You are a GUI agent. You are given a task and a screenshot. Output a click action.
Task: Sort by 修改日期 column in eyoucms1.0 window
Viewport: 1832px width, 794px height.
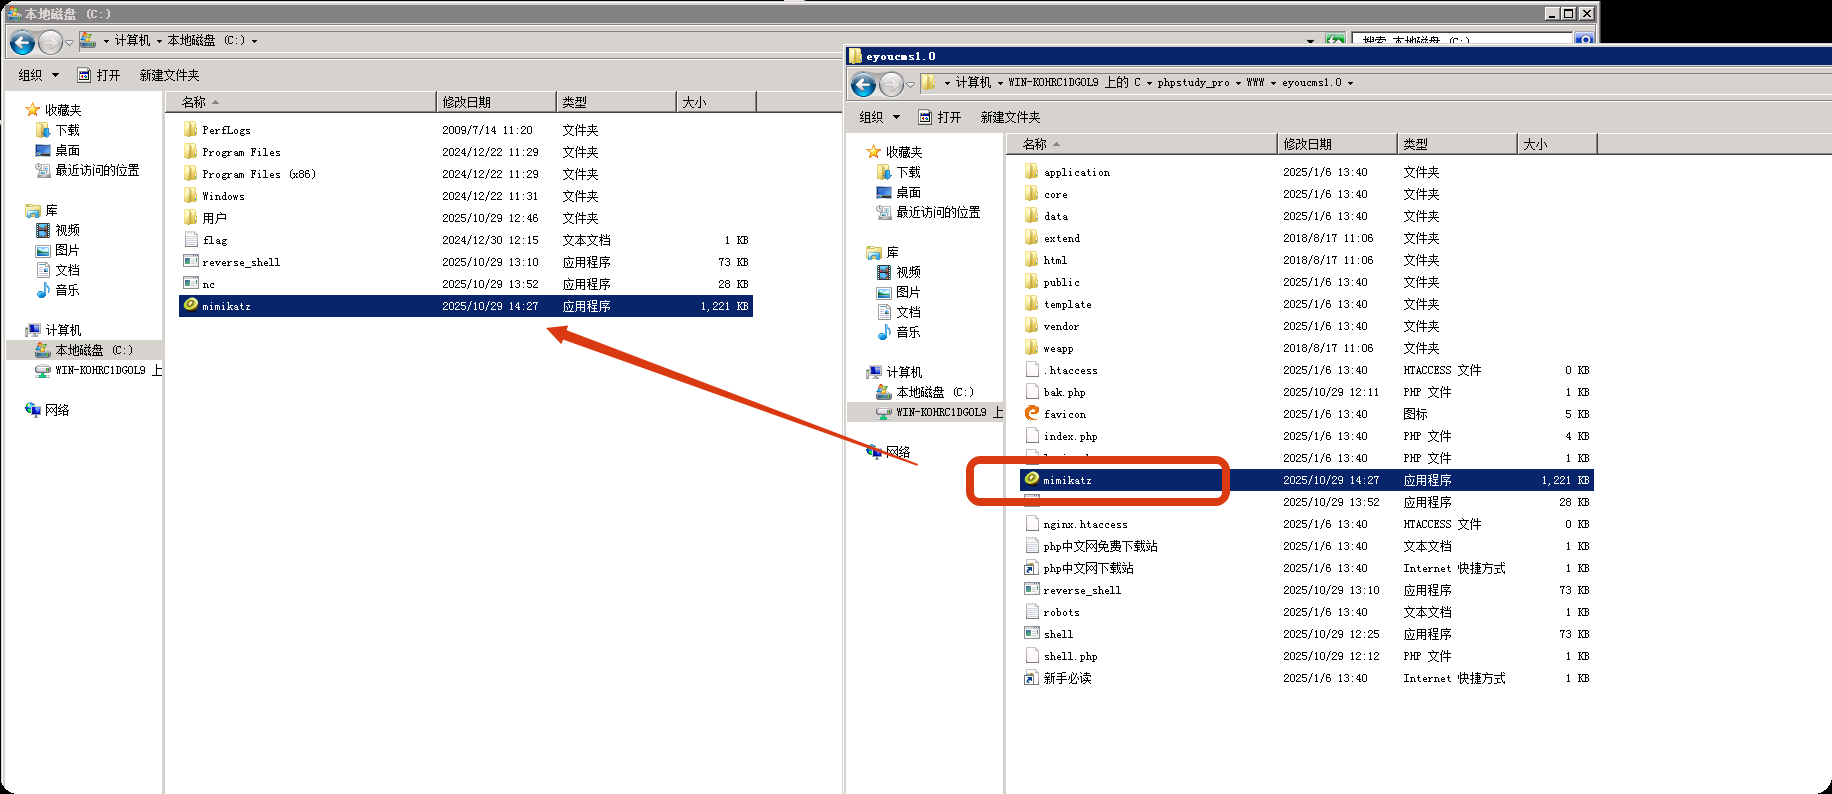pyautogui.click(x=1307, y=144)
